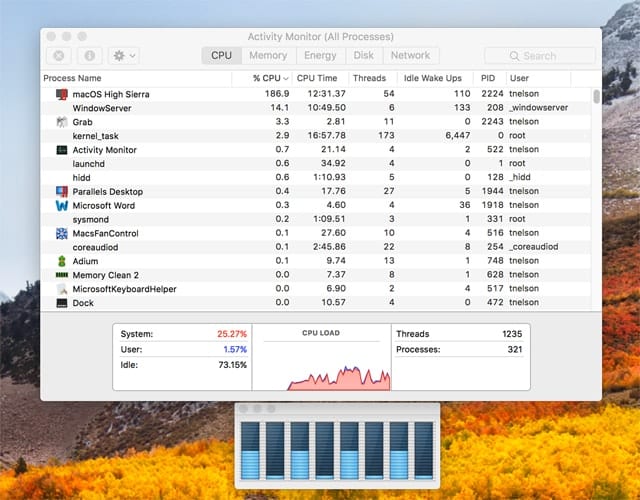Click the Parallels Desktop process icon

[62, 191]
